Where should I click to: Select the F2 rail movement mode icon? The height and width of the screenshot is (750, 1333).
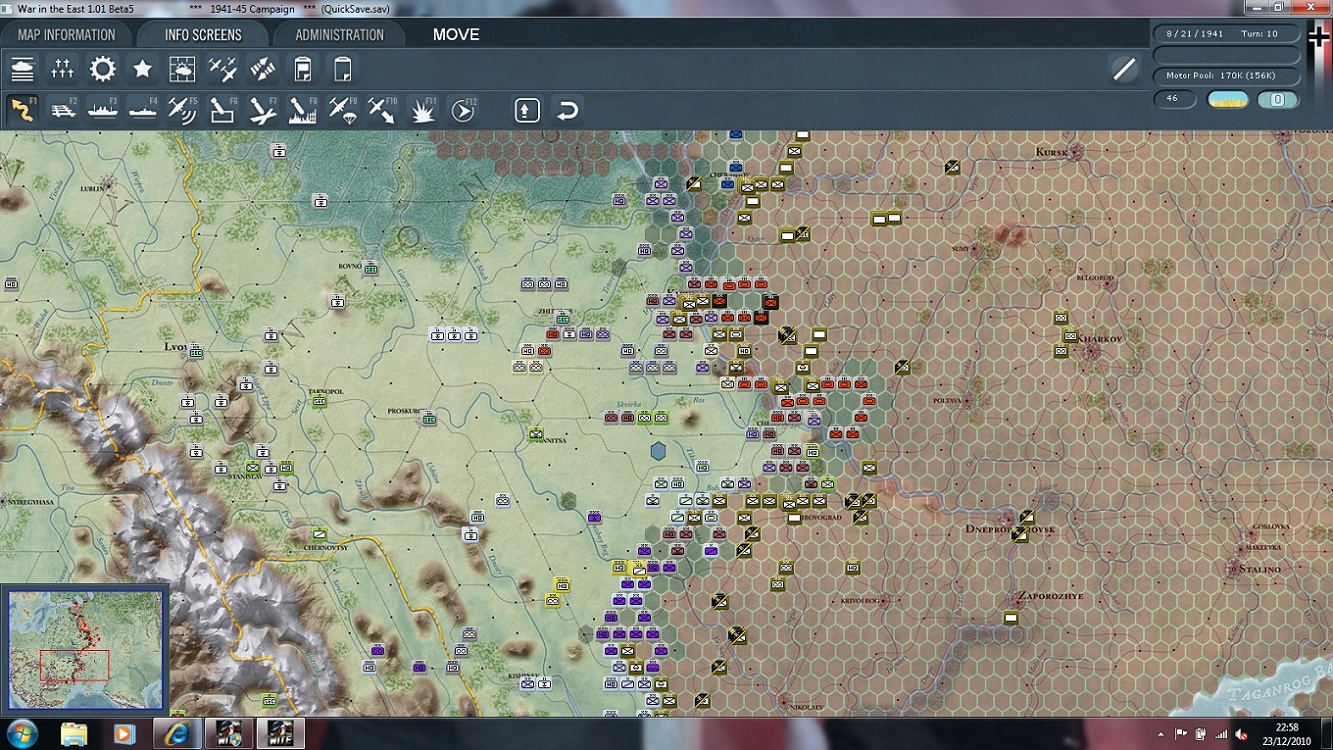[x=63, y=110]
